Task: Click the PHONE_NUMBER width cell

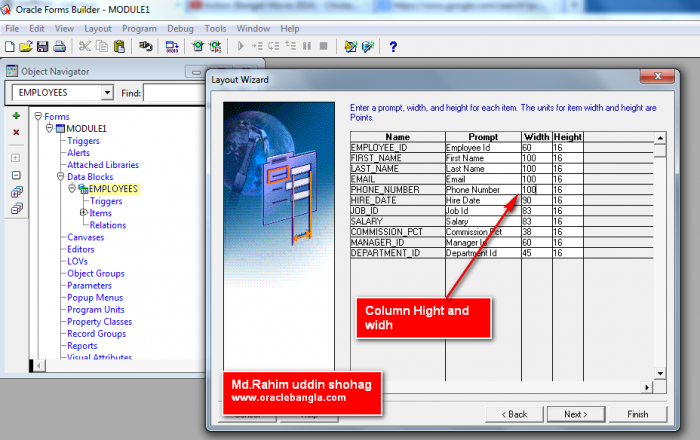Action: click(537, 190)
